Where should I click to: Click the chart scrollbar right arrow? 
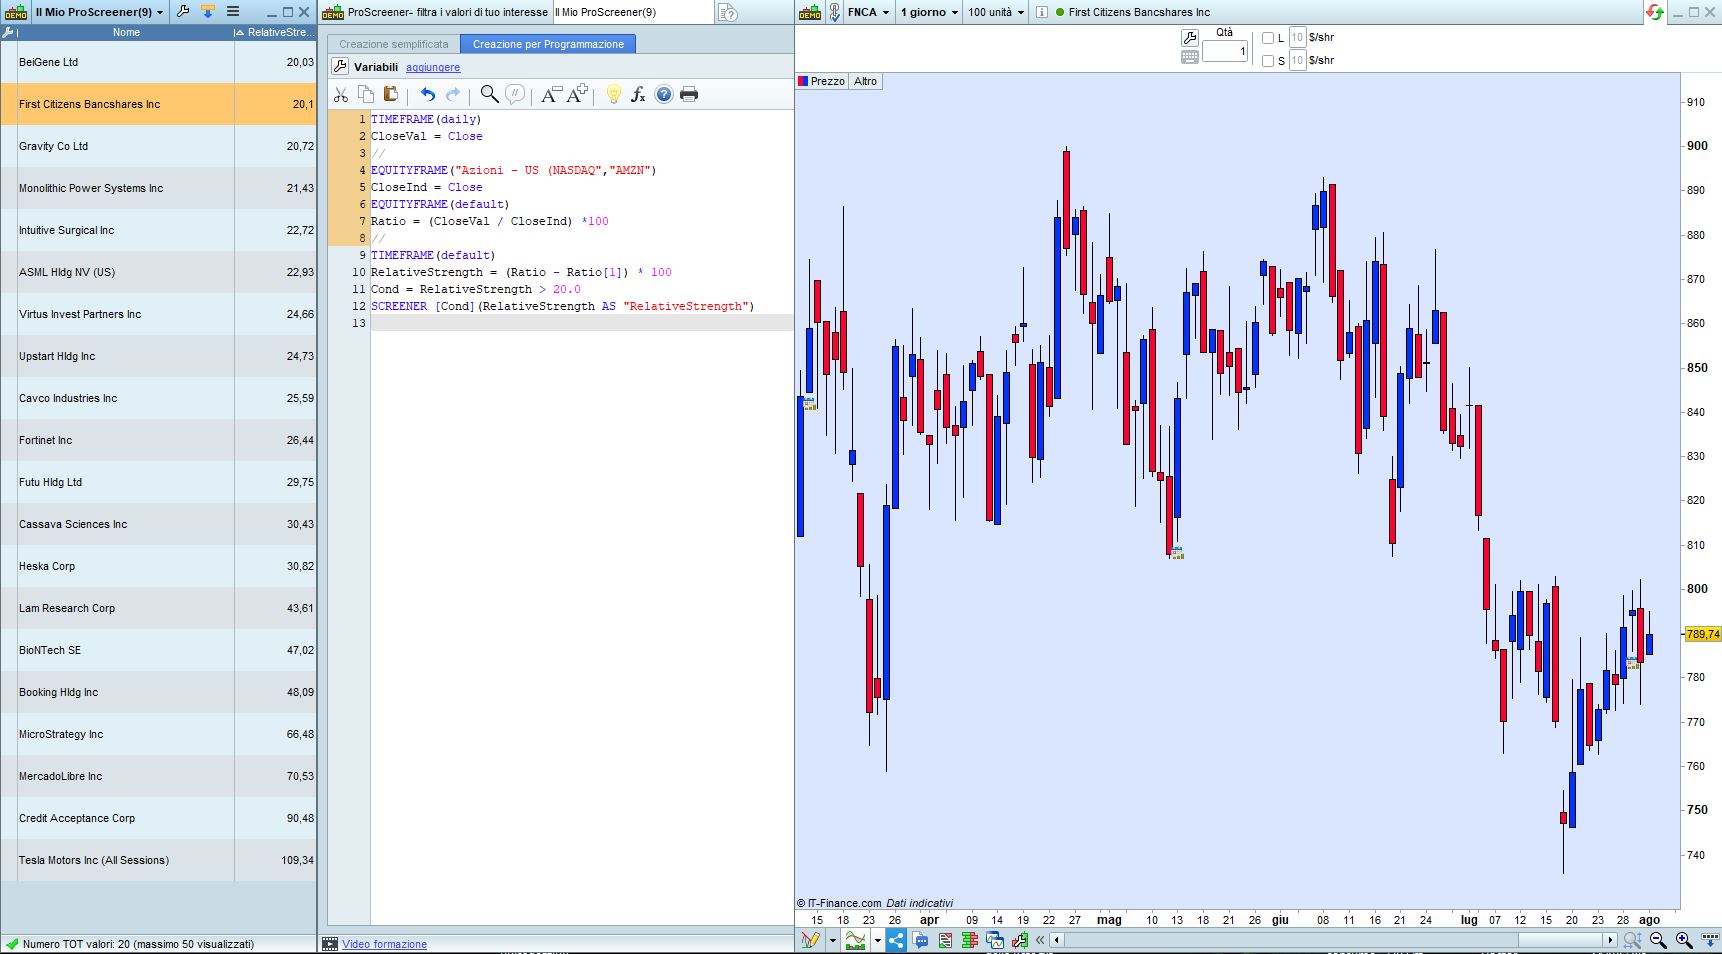(x=1610, y=940)
